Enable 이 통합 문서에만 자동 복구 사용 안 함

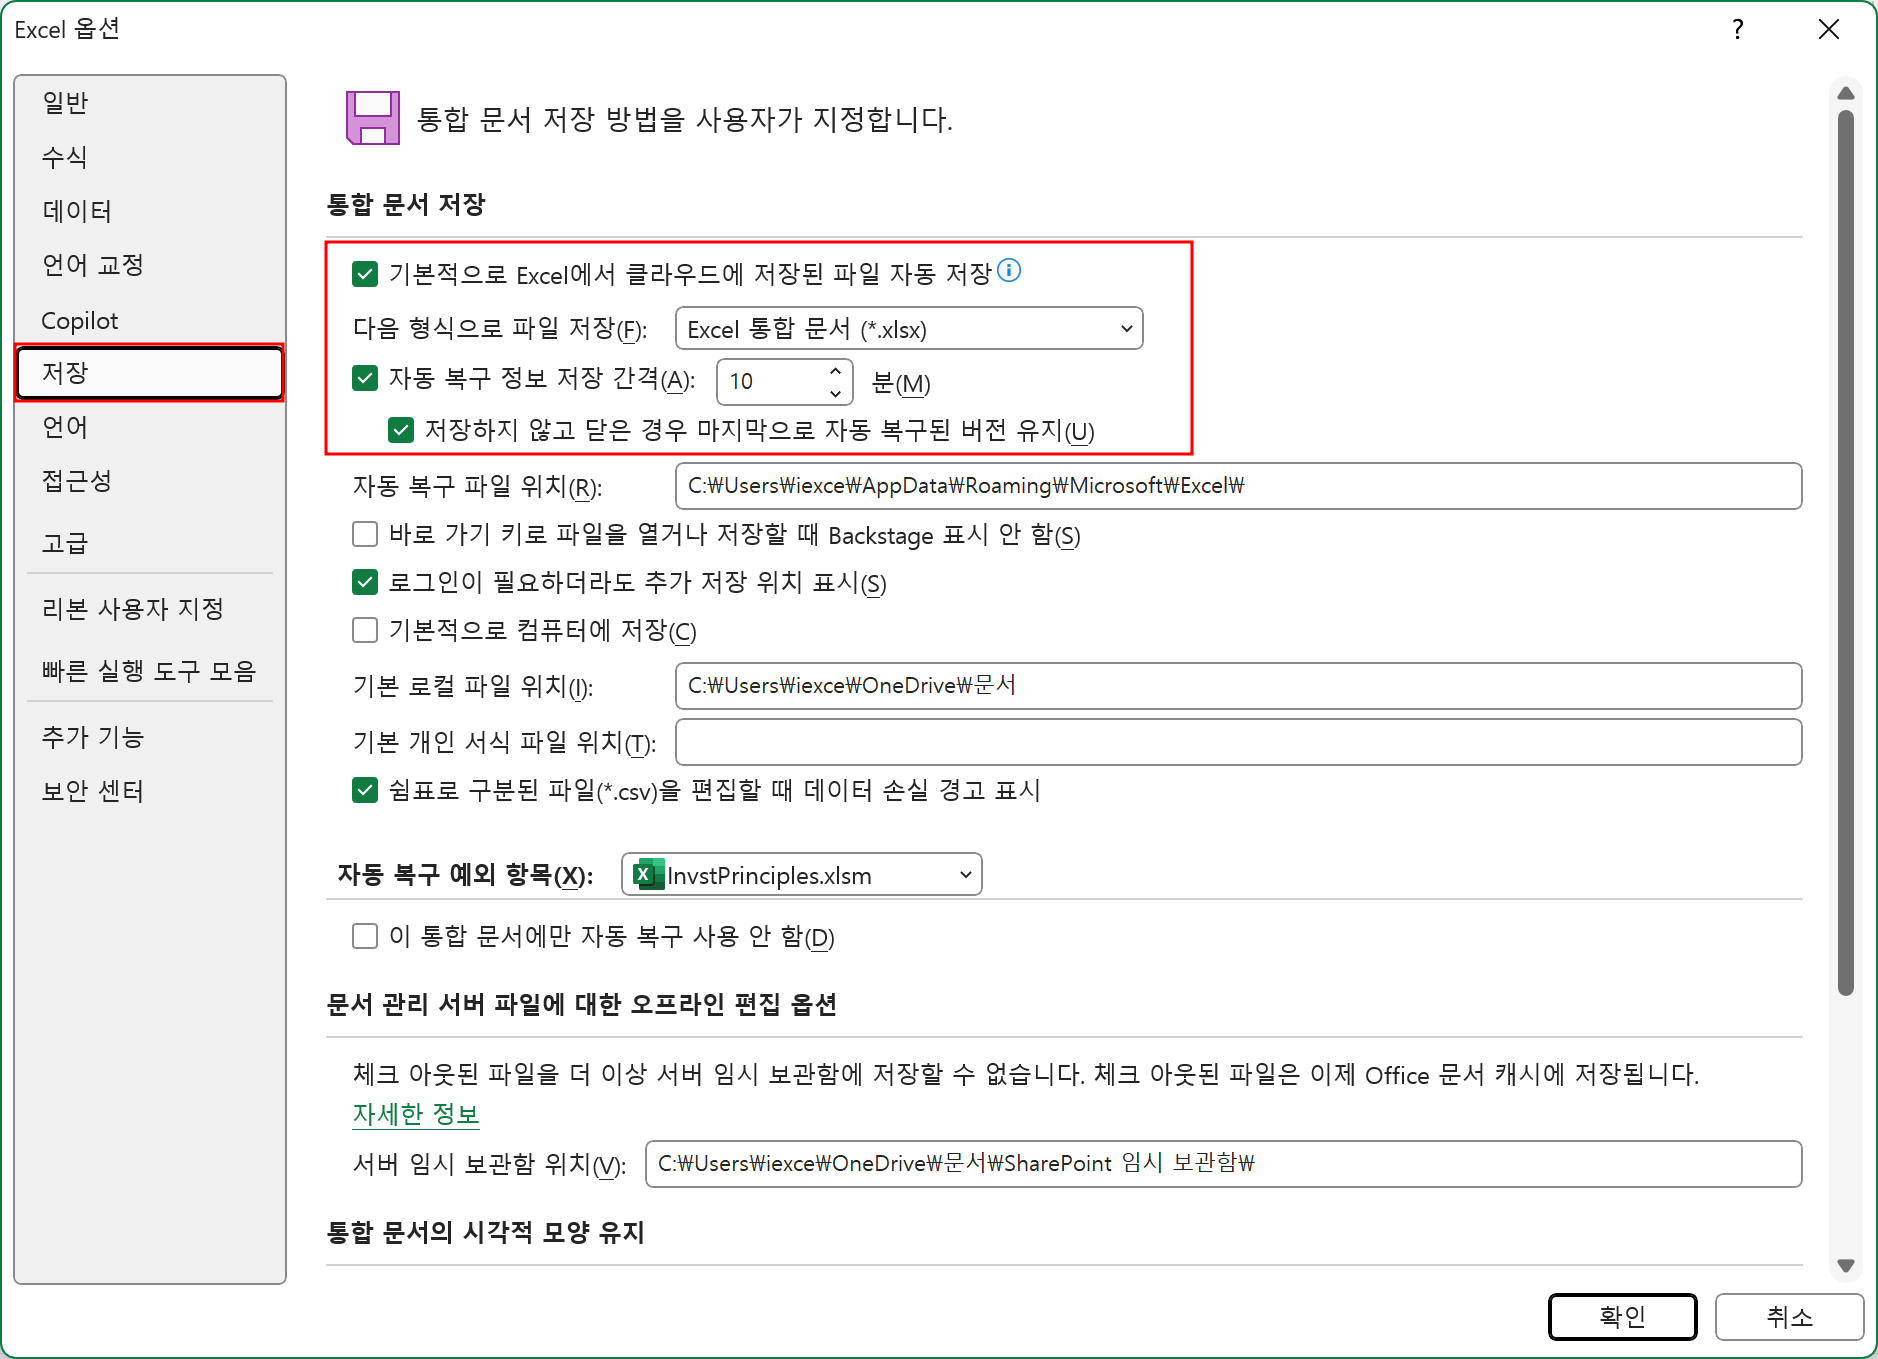[365, 936]
